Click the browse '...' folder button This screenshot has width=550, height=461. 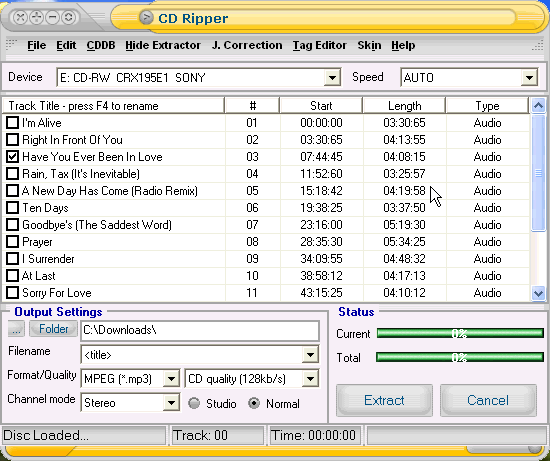click(x=16, y=329)
